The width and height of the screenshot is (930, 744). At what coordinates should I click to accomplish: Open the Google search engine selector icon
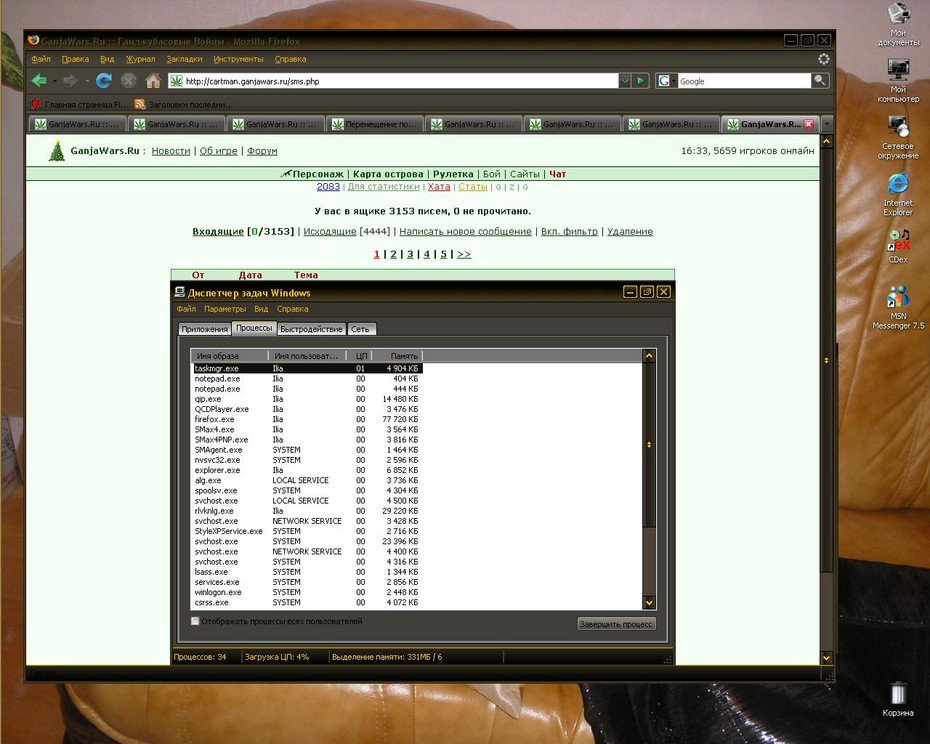[x=666, y=81]
